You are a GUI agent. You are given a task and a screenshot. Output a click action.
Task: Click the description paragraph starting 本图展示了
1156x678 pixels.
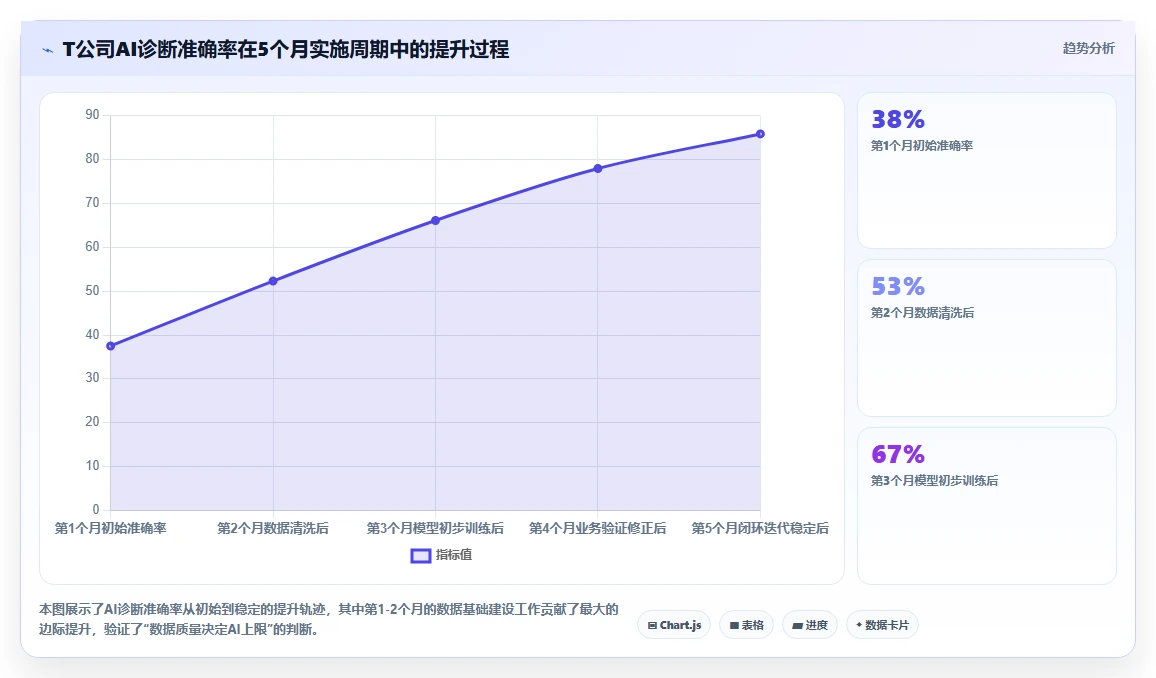tap(329, 619)
